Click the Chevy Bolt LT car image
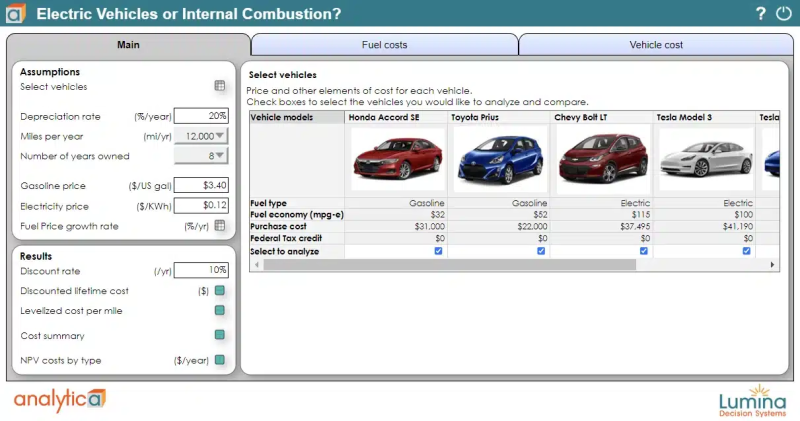This screenshot has height=421, width=800. click(603, 159)
